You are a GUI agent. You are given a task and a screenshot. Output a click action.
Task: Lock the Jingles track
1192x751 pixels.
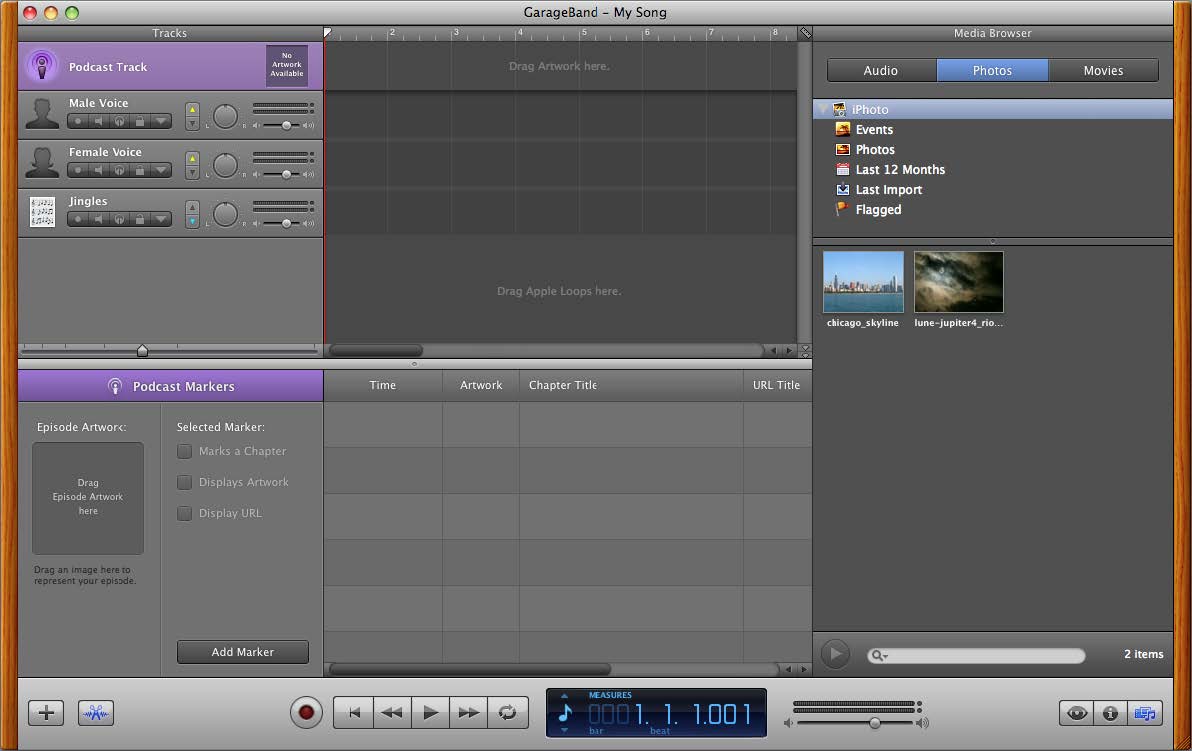click(140, 219)
